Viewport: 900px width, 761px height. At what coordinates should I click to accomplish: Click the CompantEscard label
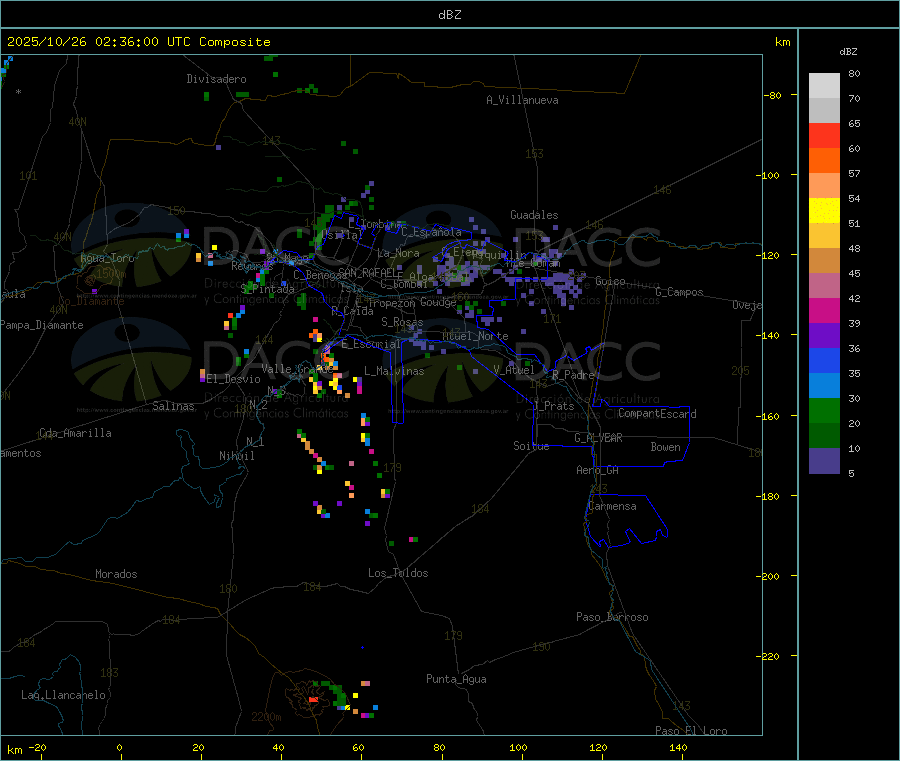pyautogui.click(x=657, y=413)
